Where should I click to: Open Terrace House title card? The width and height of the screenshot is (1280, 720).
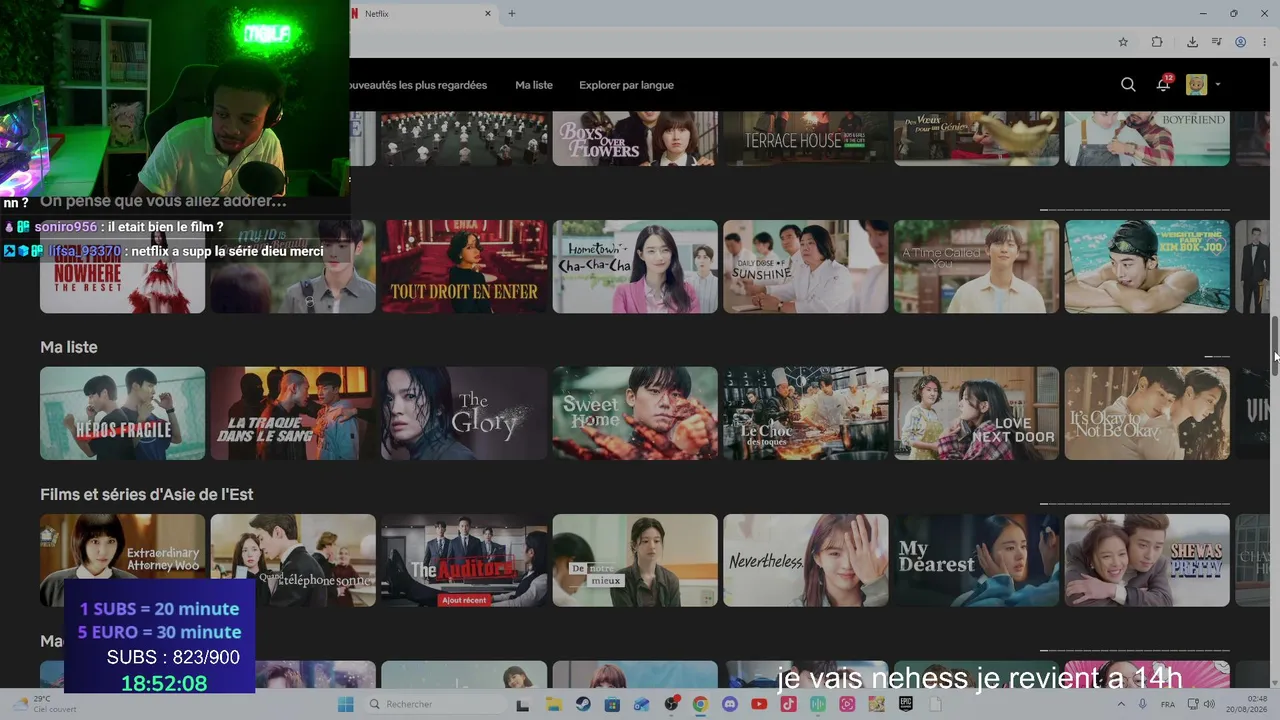tap(805, 138)
